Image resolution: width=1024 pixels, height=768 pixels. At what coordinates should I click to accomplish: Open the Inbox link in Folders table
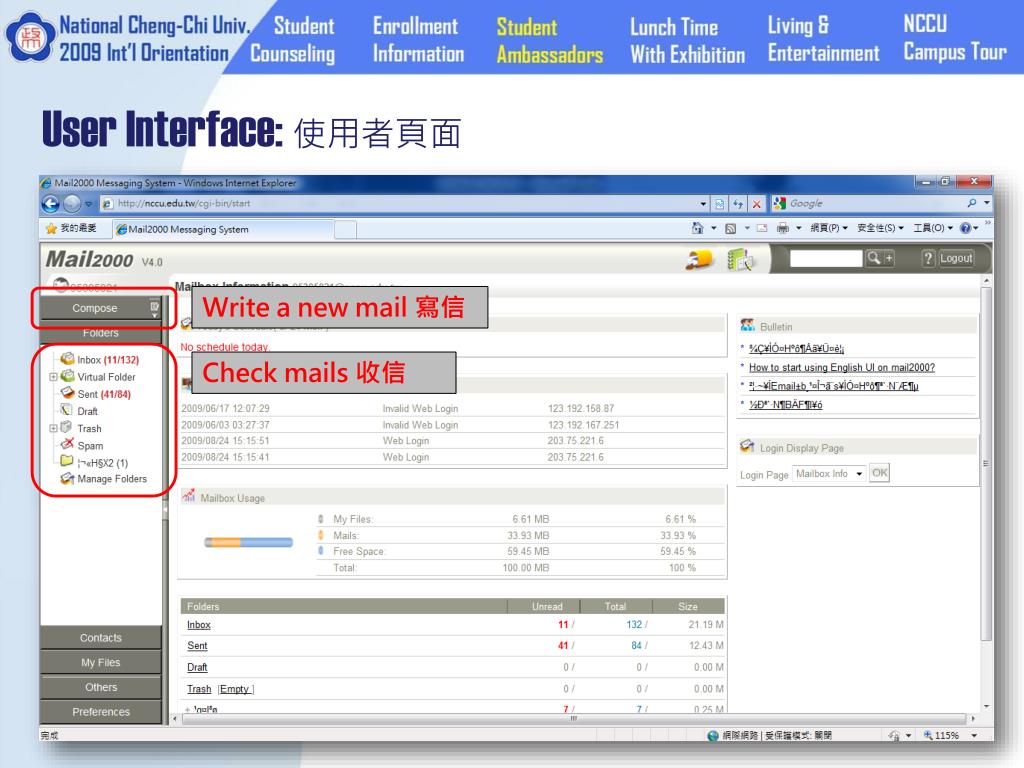199,625
